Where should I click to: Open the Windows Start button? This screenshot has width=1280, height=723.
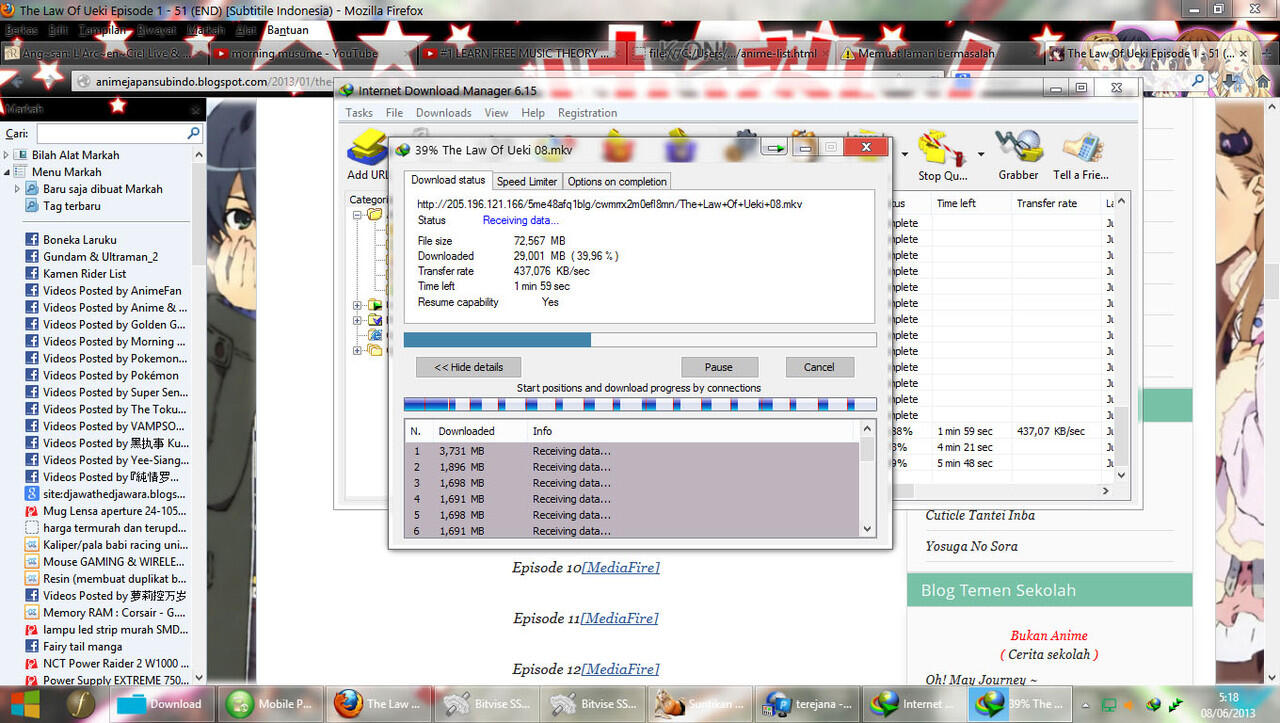(26, 703)
